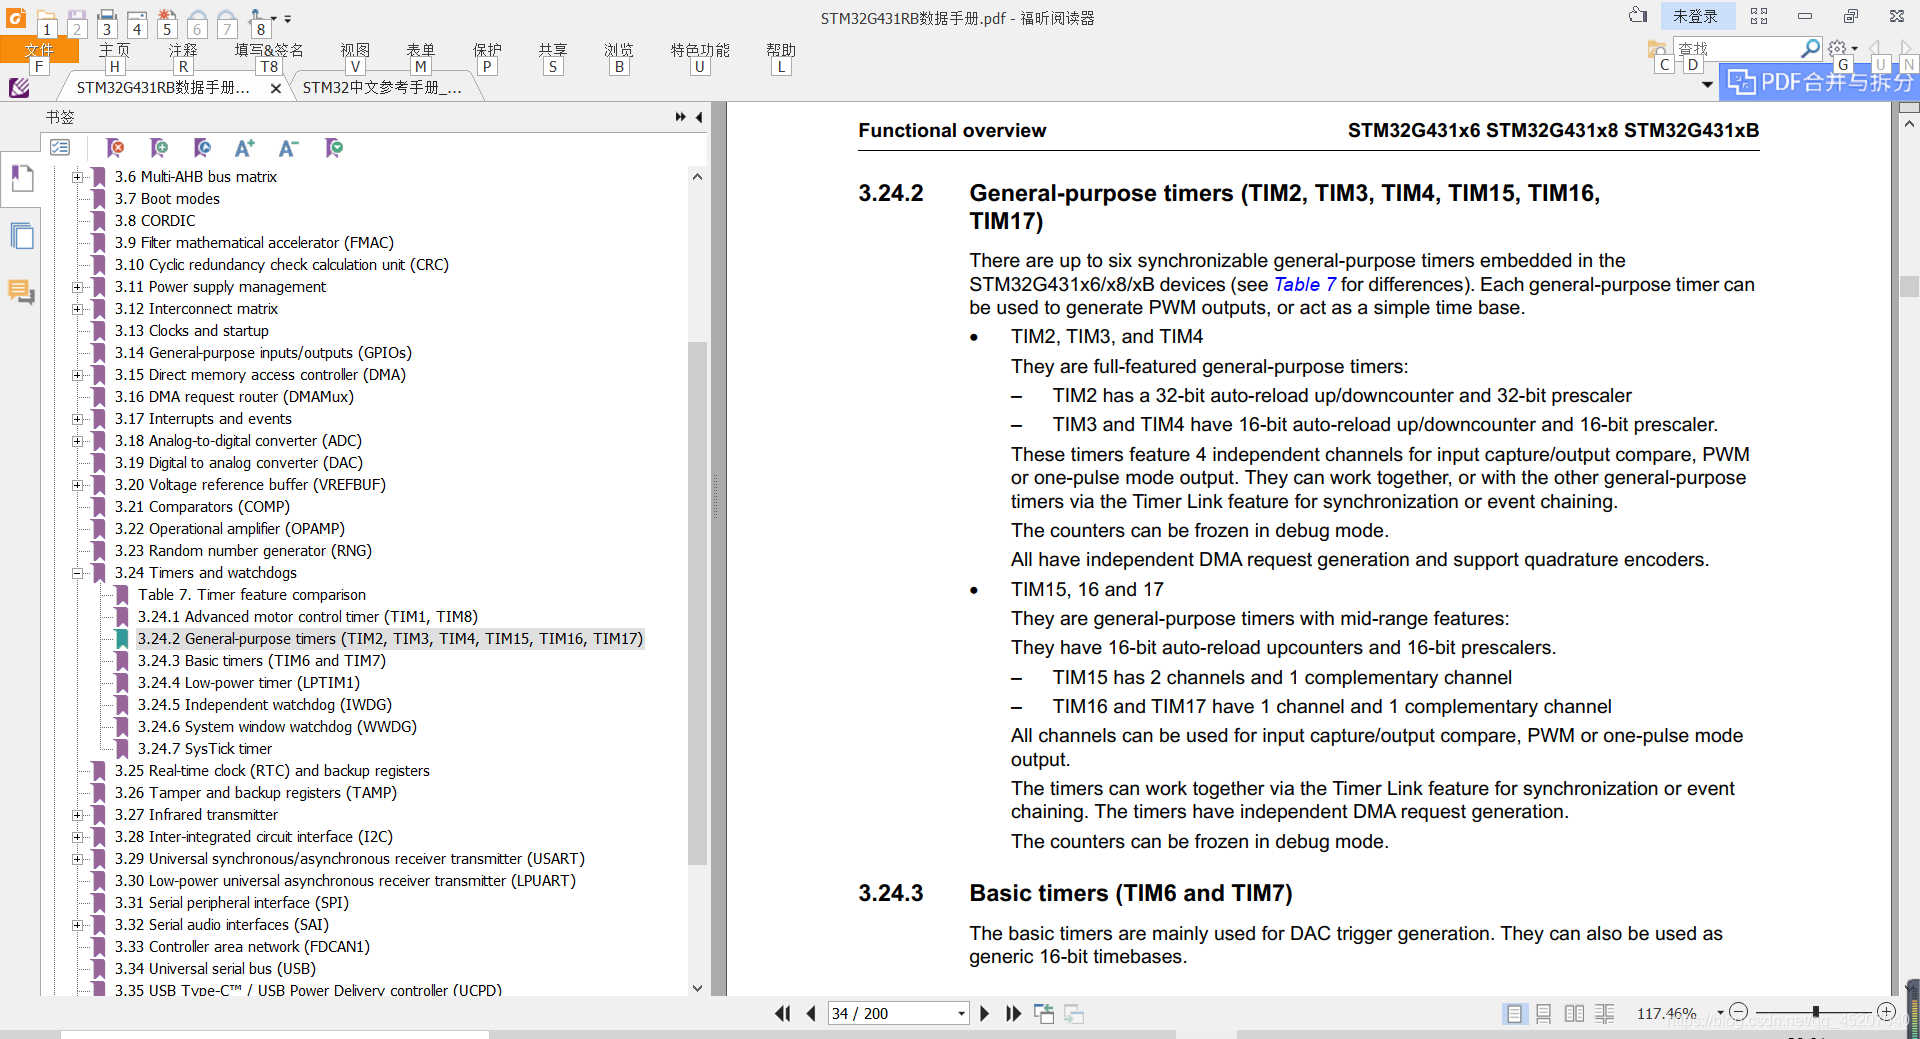Open the 视图 ribbon tab
The width and height of the screenshot is (1920, 1039).
click(x=355, y=50)
